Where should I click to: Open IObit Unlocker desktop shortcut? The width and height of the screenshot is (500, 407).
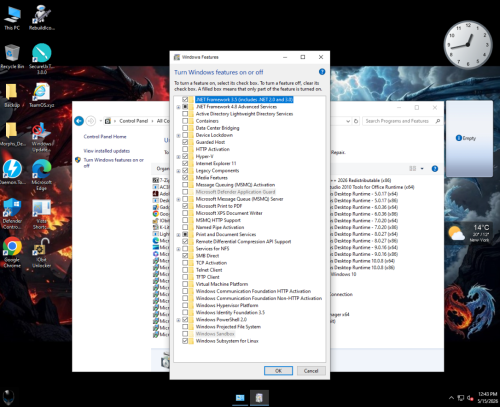point(41,252)
